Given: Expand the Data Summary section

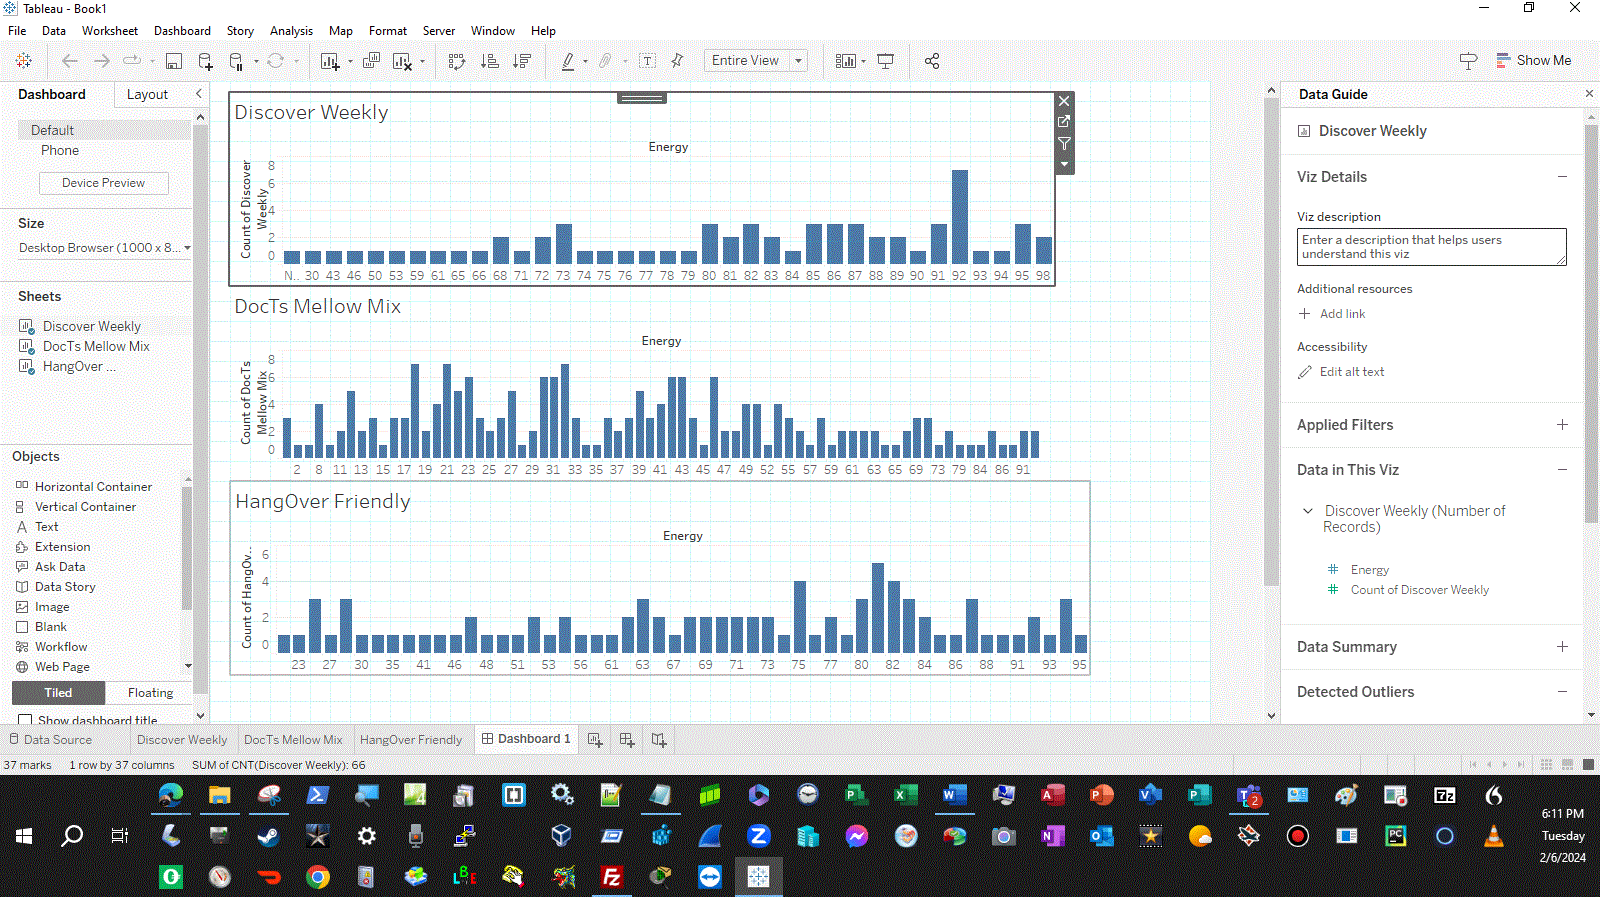Looking at the screenshot, I should point(1562,647).
